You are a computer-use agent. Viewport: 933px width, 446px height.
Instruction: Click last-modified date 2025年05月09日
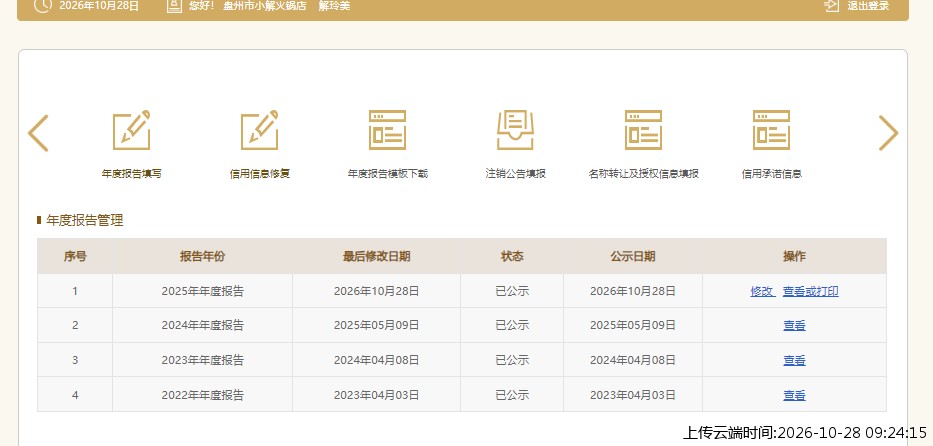click(x=376, y=326)
